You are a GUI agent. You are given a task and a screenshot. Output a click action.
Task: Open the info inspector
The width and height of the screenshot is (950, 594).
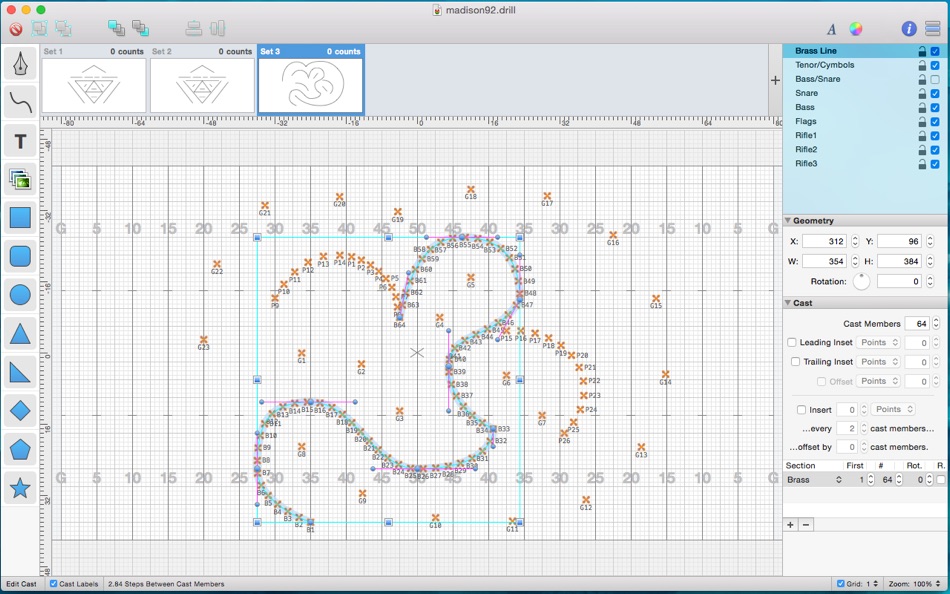click(x=909, y=28)
